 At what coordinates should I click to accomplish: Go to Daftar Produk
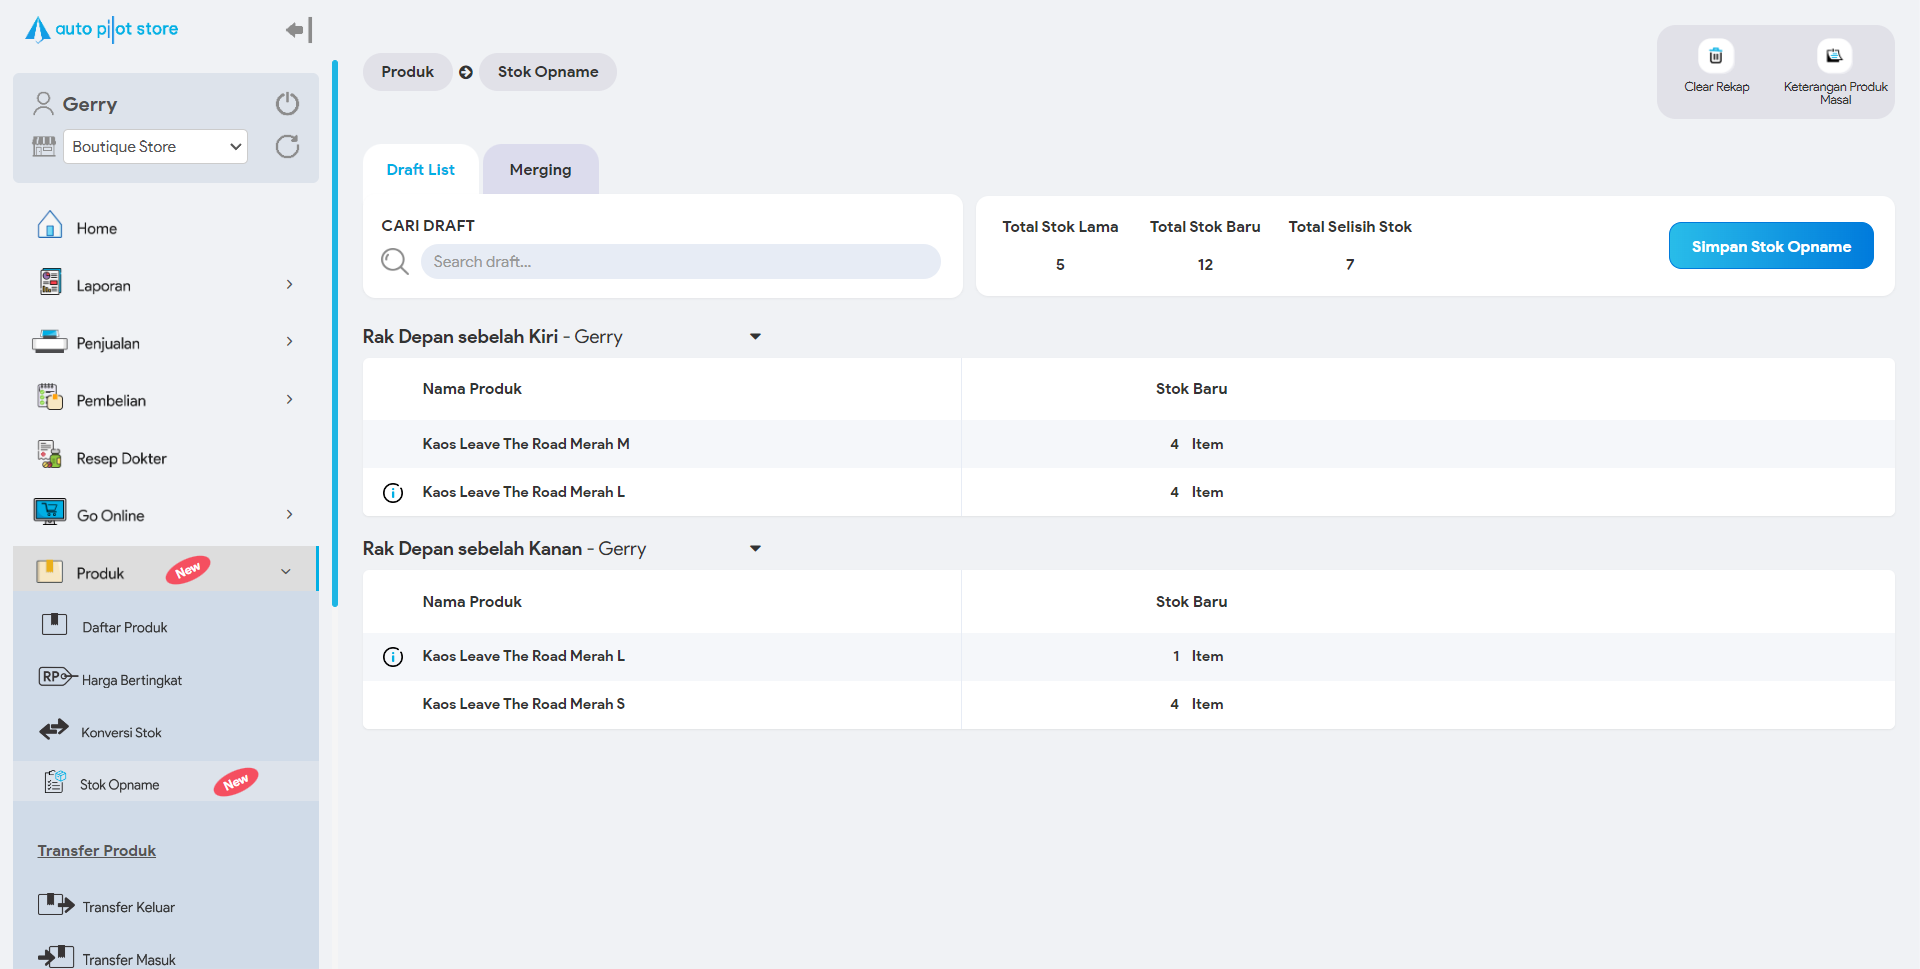(124, 628)
